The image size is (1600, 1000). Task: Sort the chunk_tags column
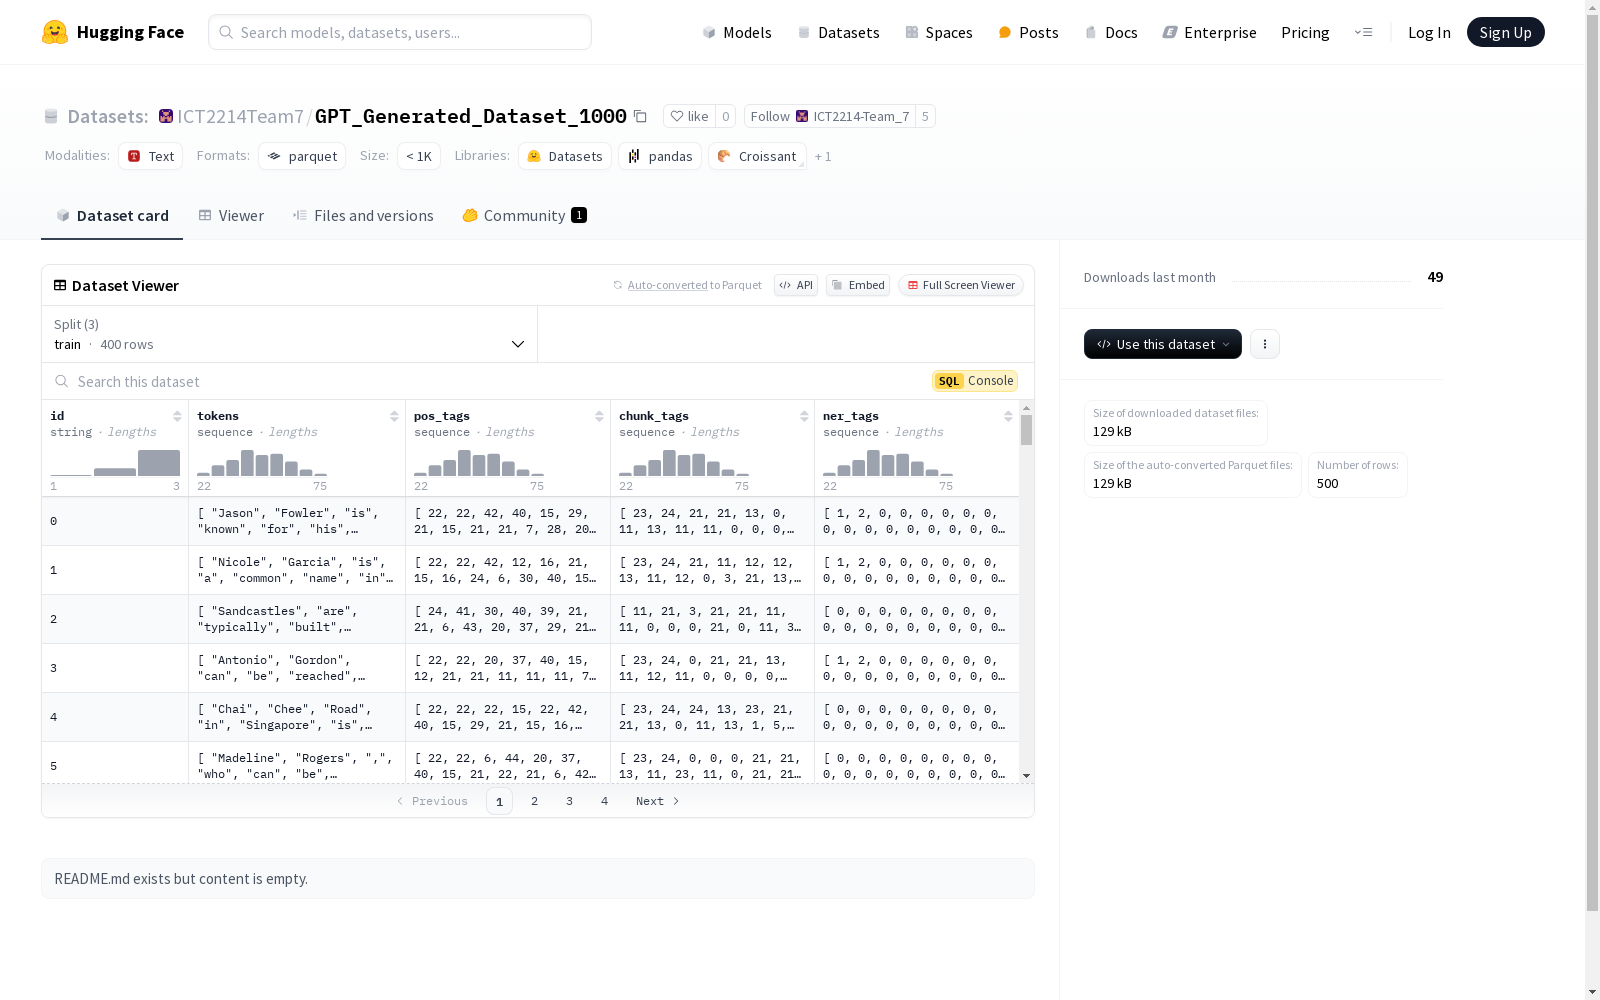(x=804, y=416)
